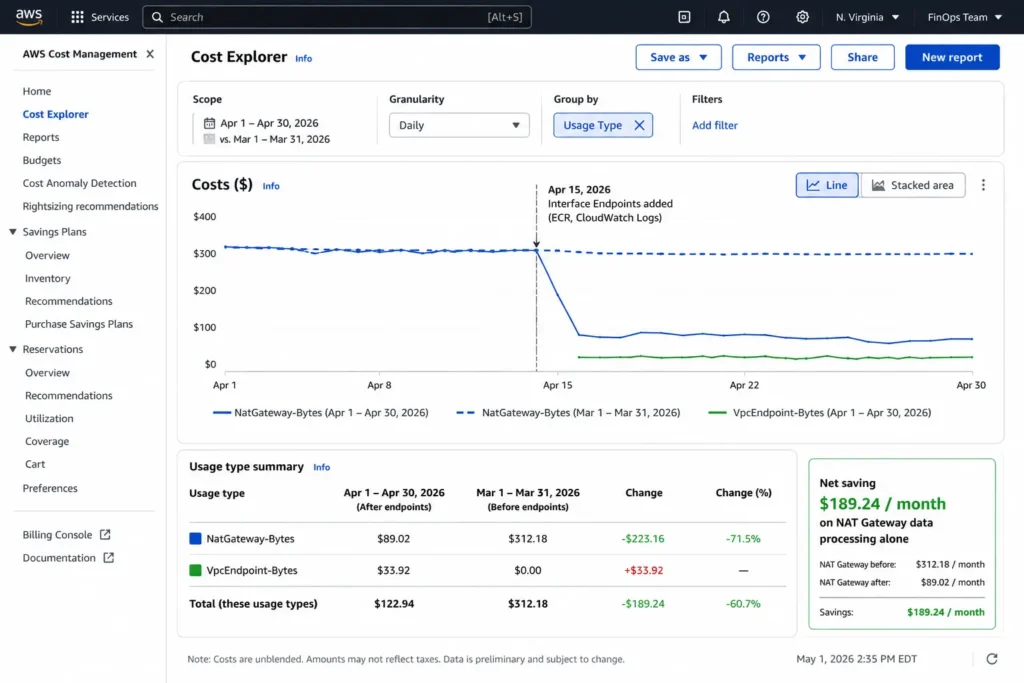Image resolution: width=1024 pixels, height=683 pixels.
Task: Close the AWS Cost Management side panel
Action: pos(150,54)
